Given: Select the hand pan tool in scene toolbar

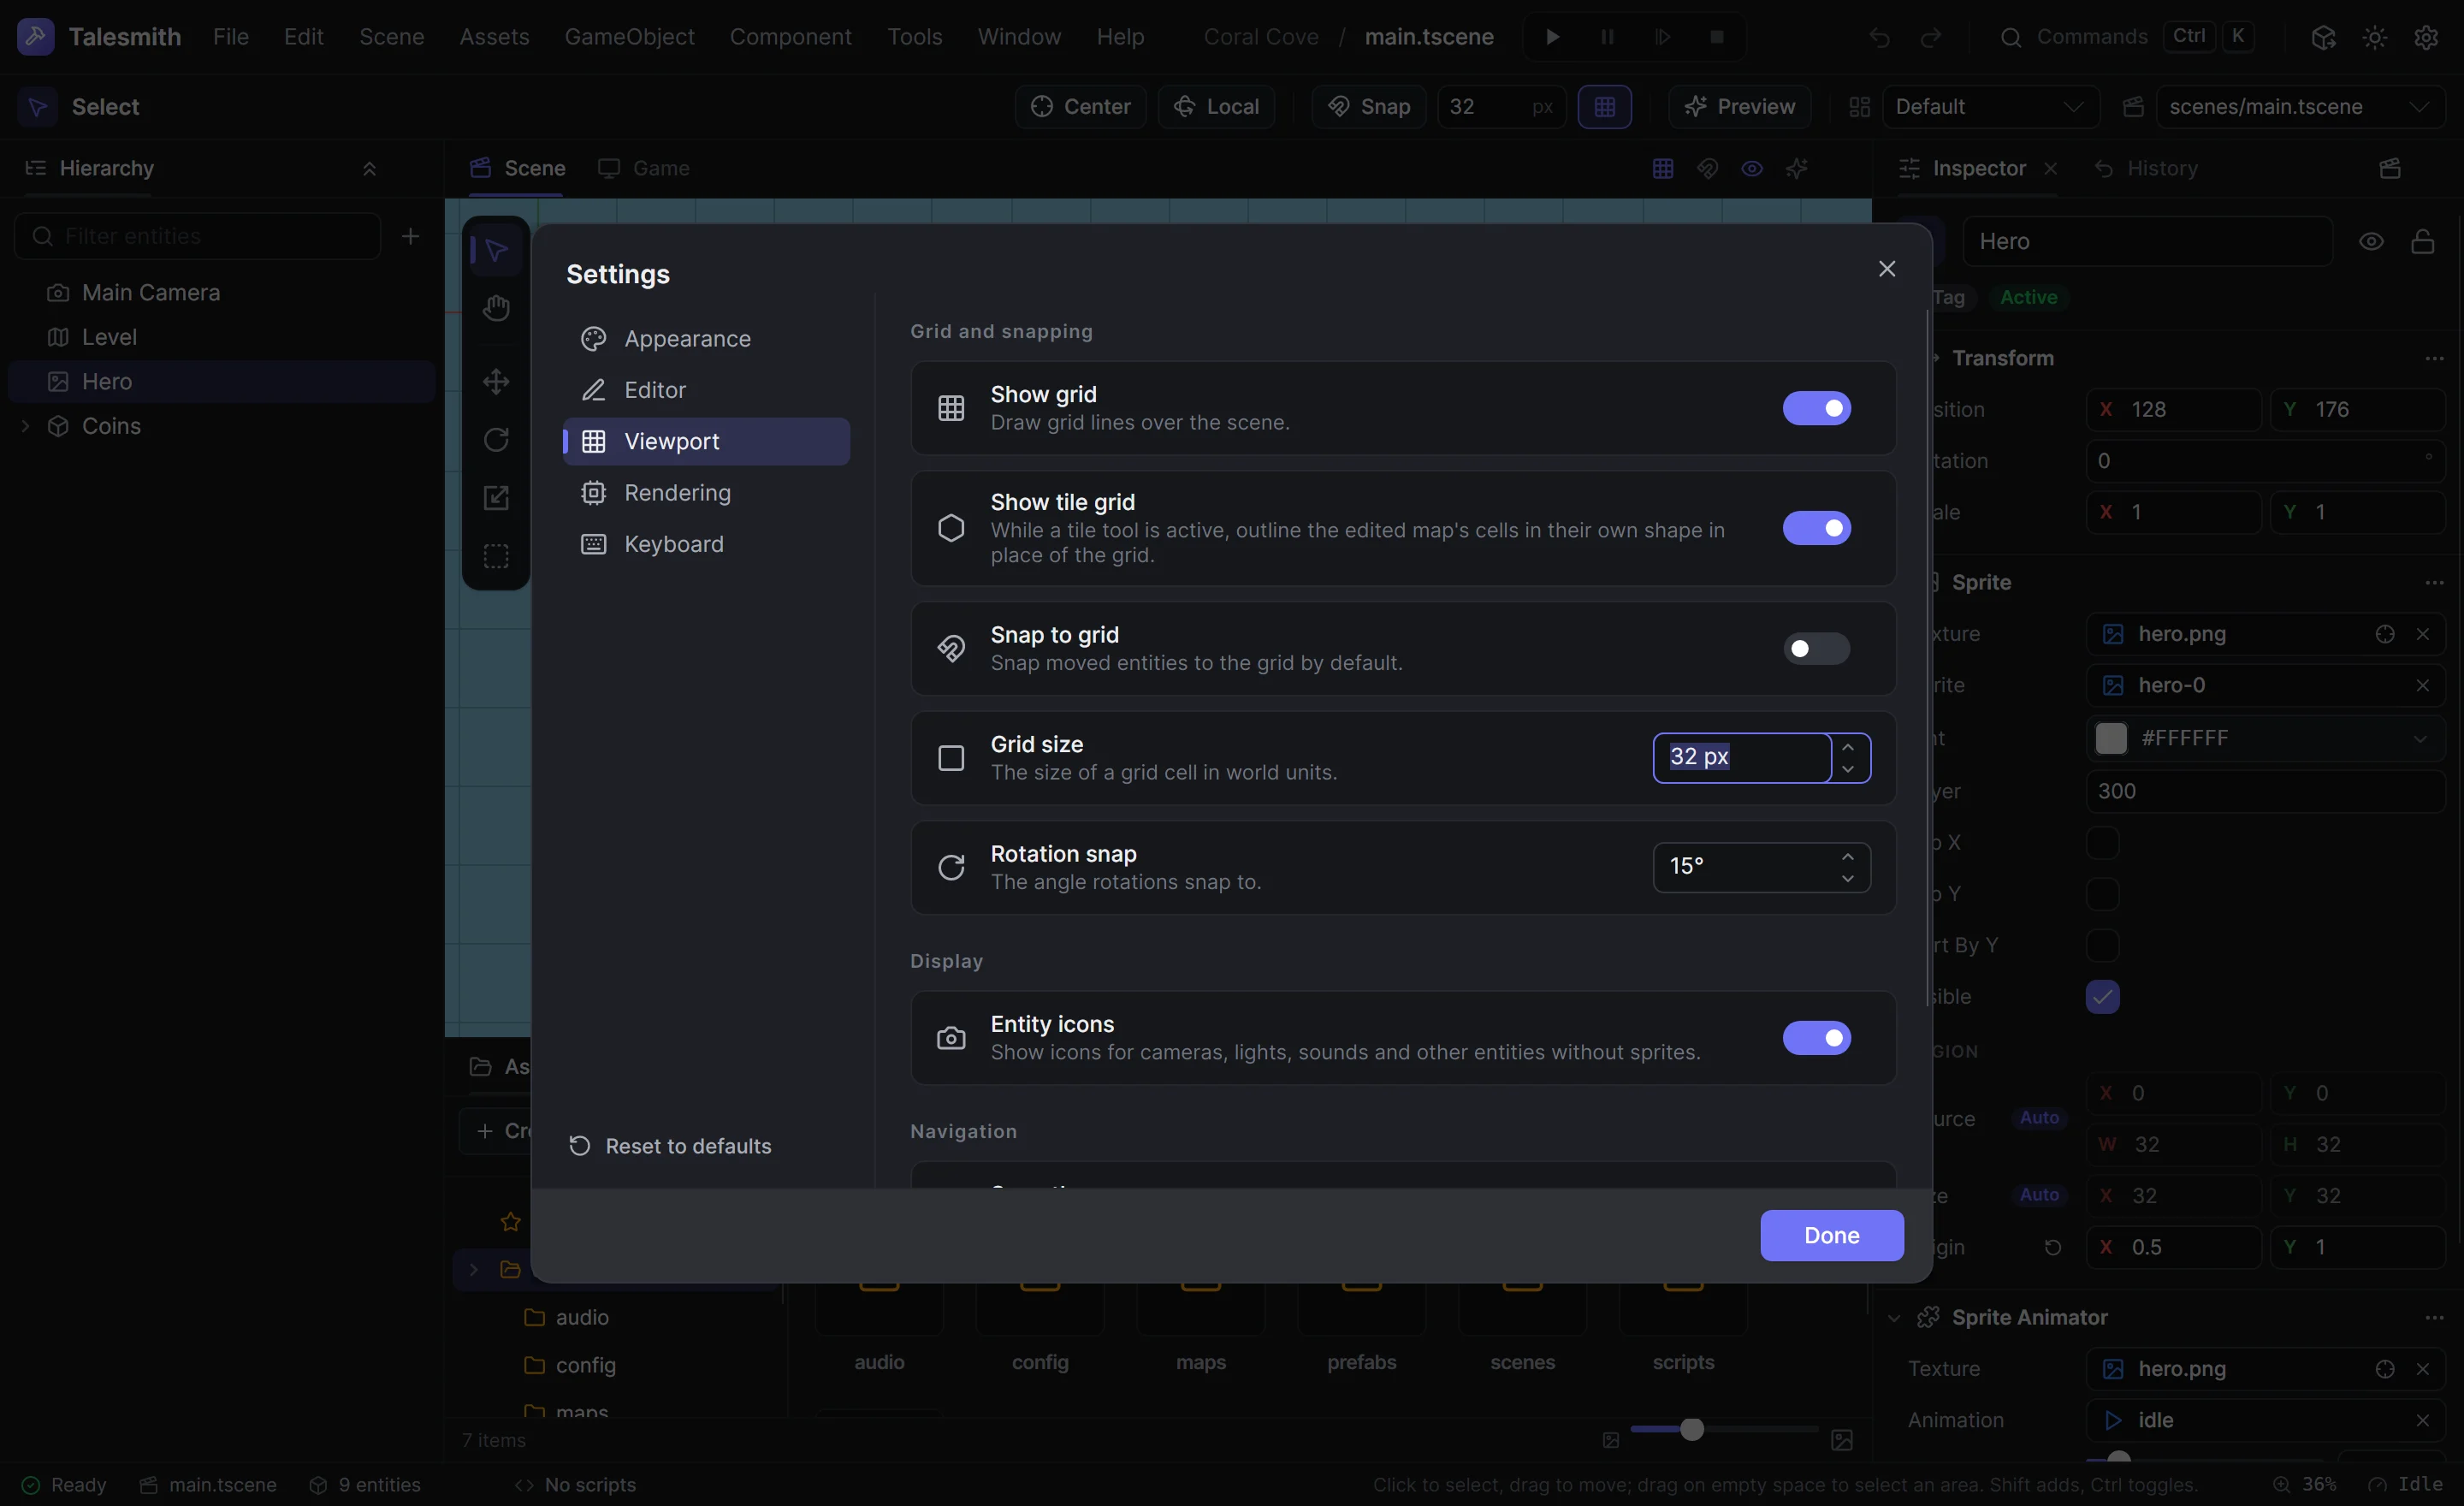Looking at the screenshot, I should click(x=496, y=308).
